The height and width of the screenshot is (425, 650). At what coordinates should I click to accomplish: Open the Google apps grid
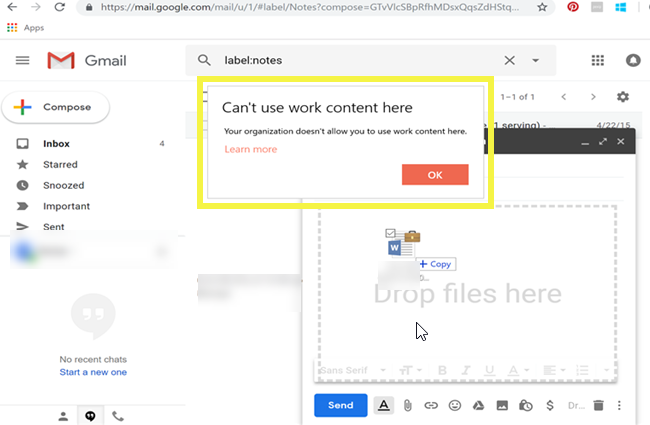[598, 60]
